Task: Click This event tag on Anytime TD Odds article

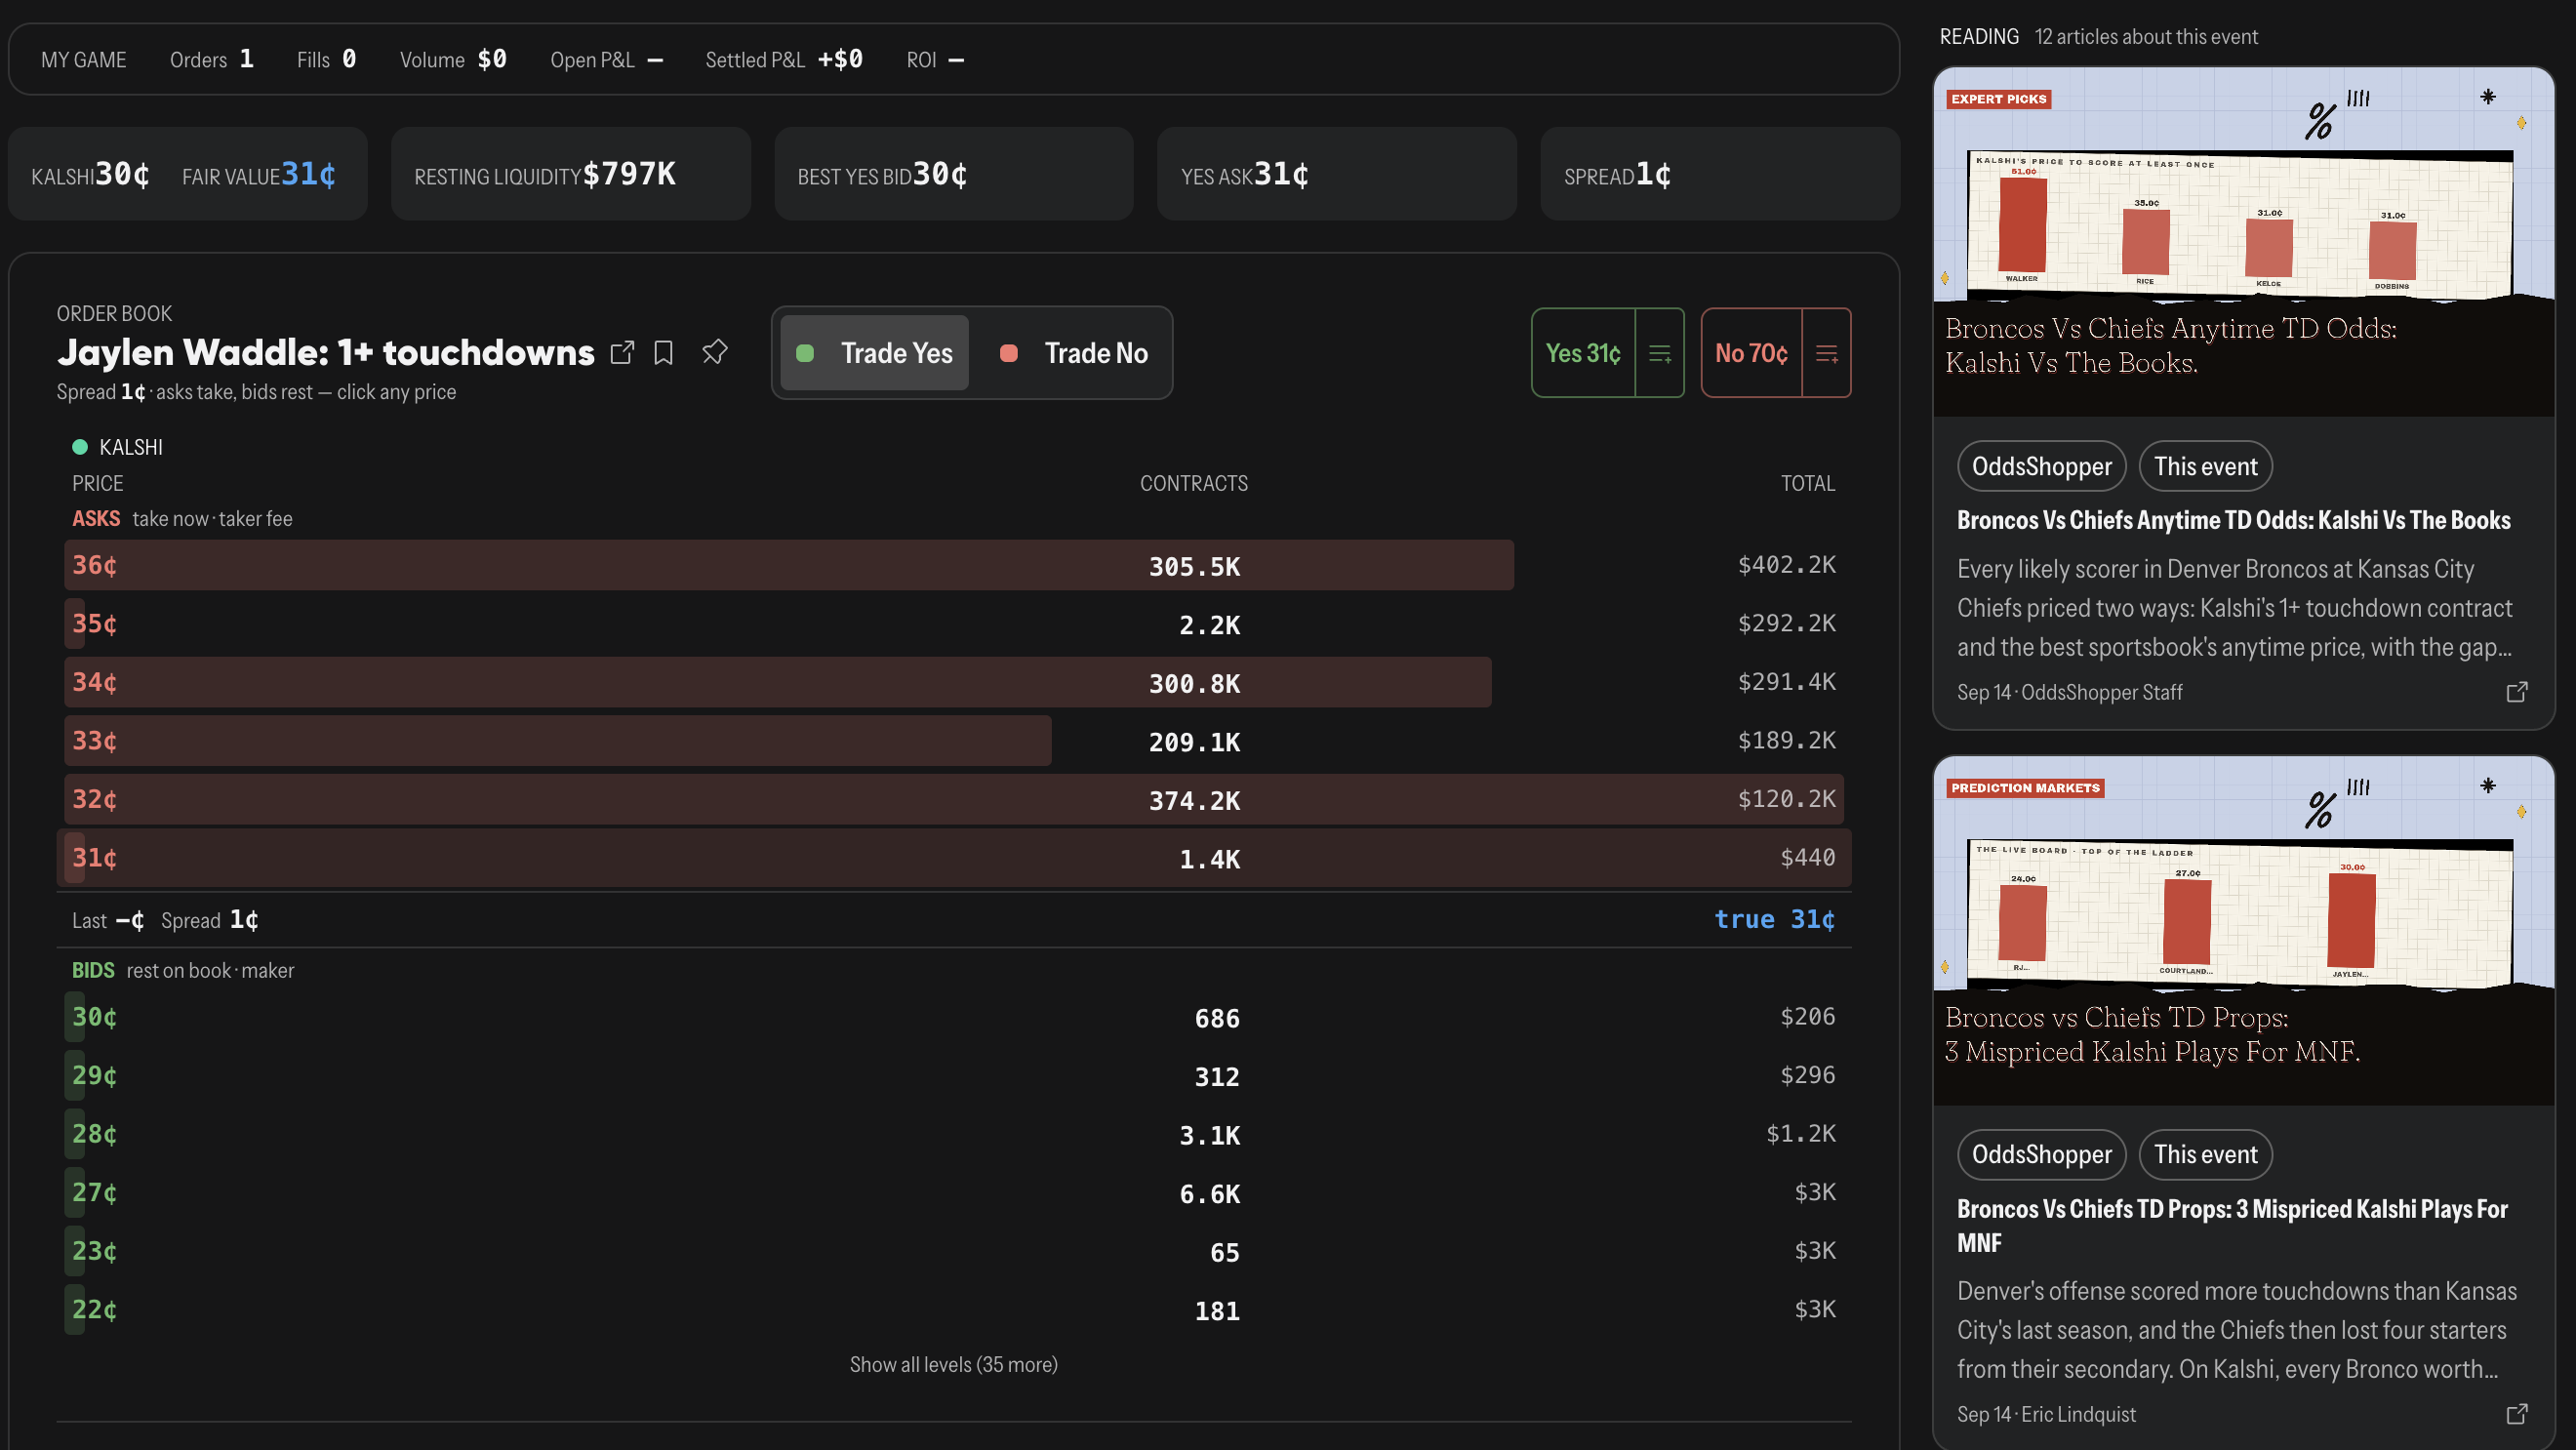Action: pyautogui.click(x=2205, y=466)
